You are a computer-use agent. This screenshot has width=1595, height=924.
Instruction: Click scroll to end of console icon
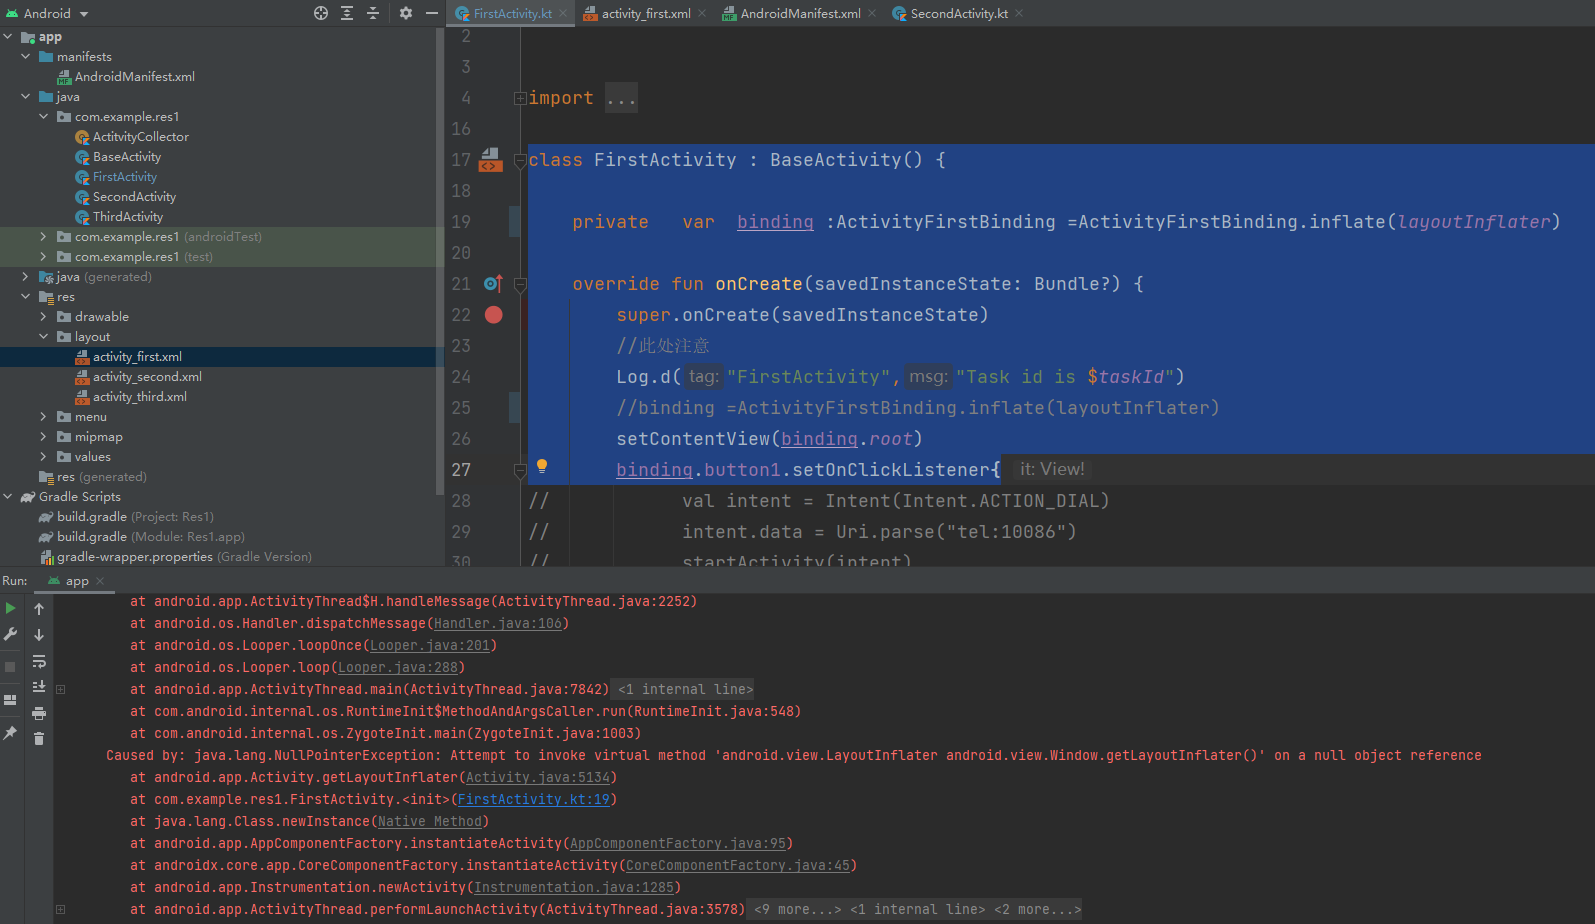[39, 687]
